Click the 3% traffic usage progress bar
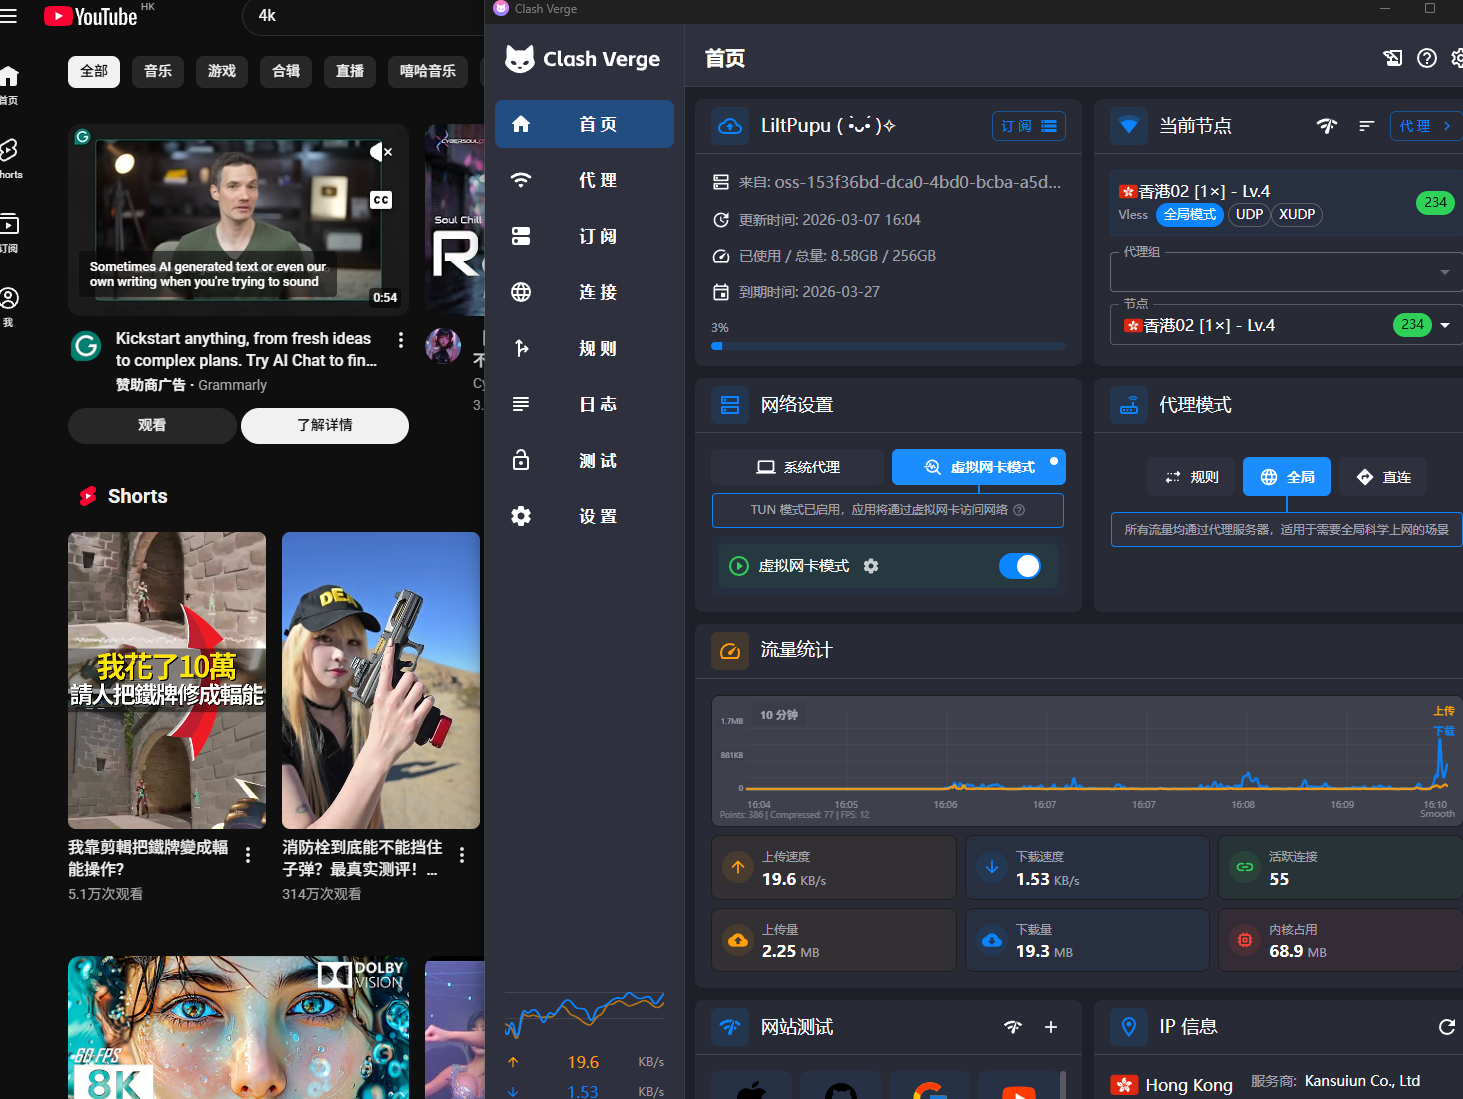Screen dimensions: 1463x1099 888,346
